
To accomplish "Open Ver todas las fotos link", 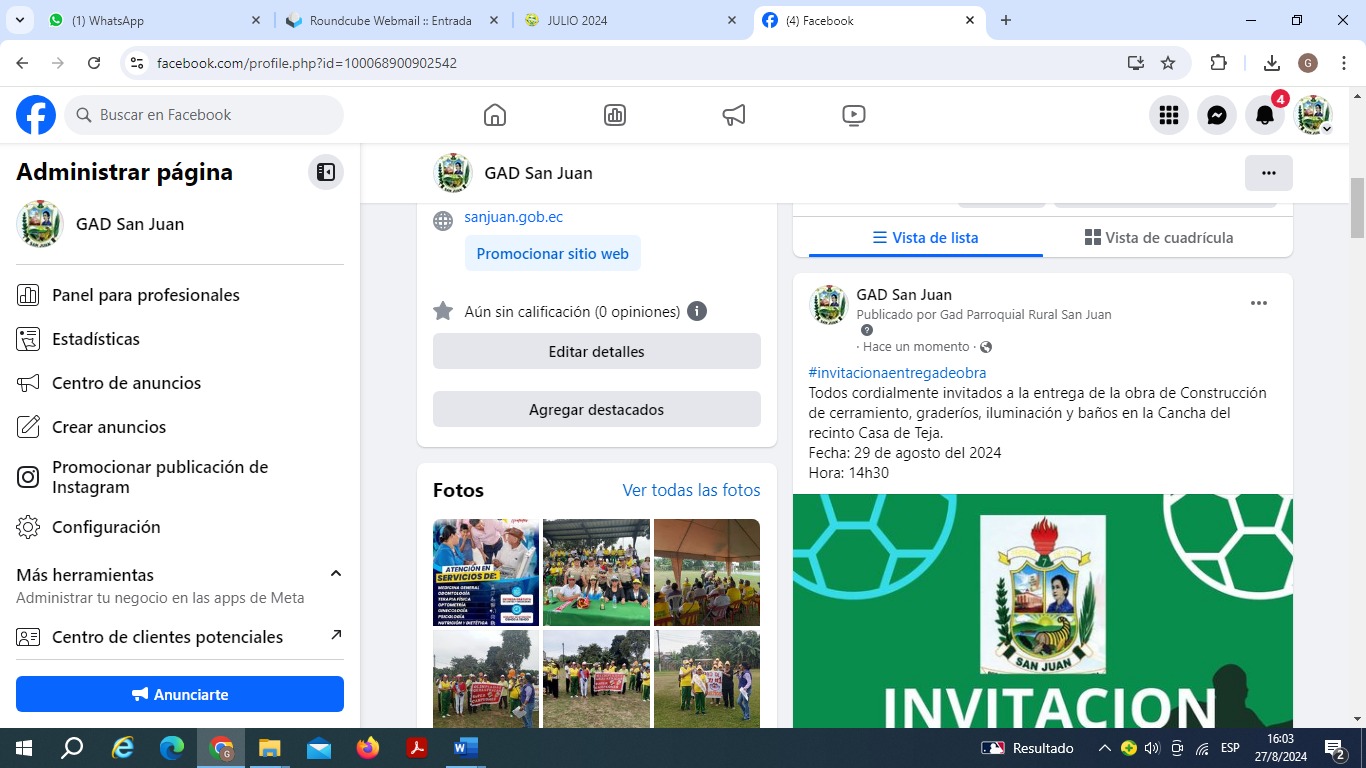I will (x=691, y=490).
